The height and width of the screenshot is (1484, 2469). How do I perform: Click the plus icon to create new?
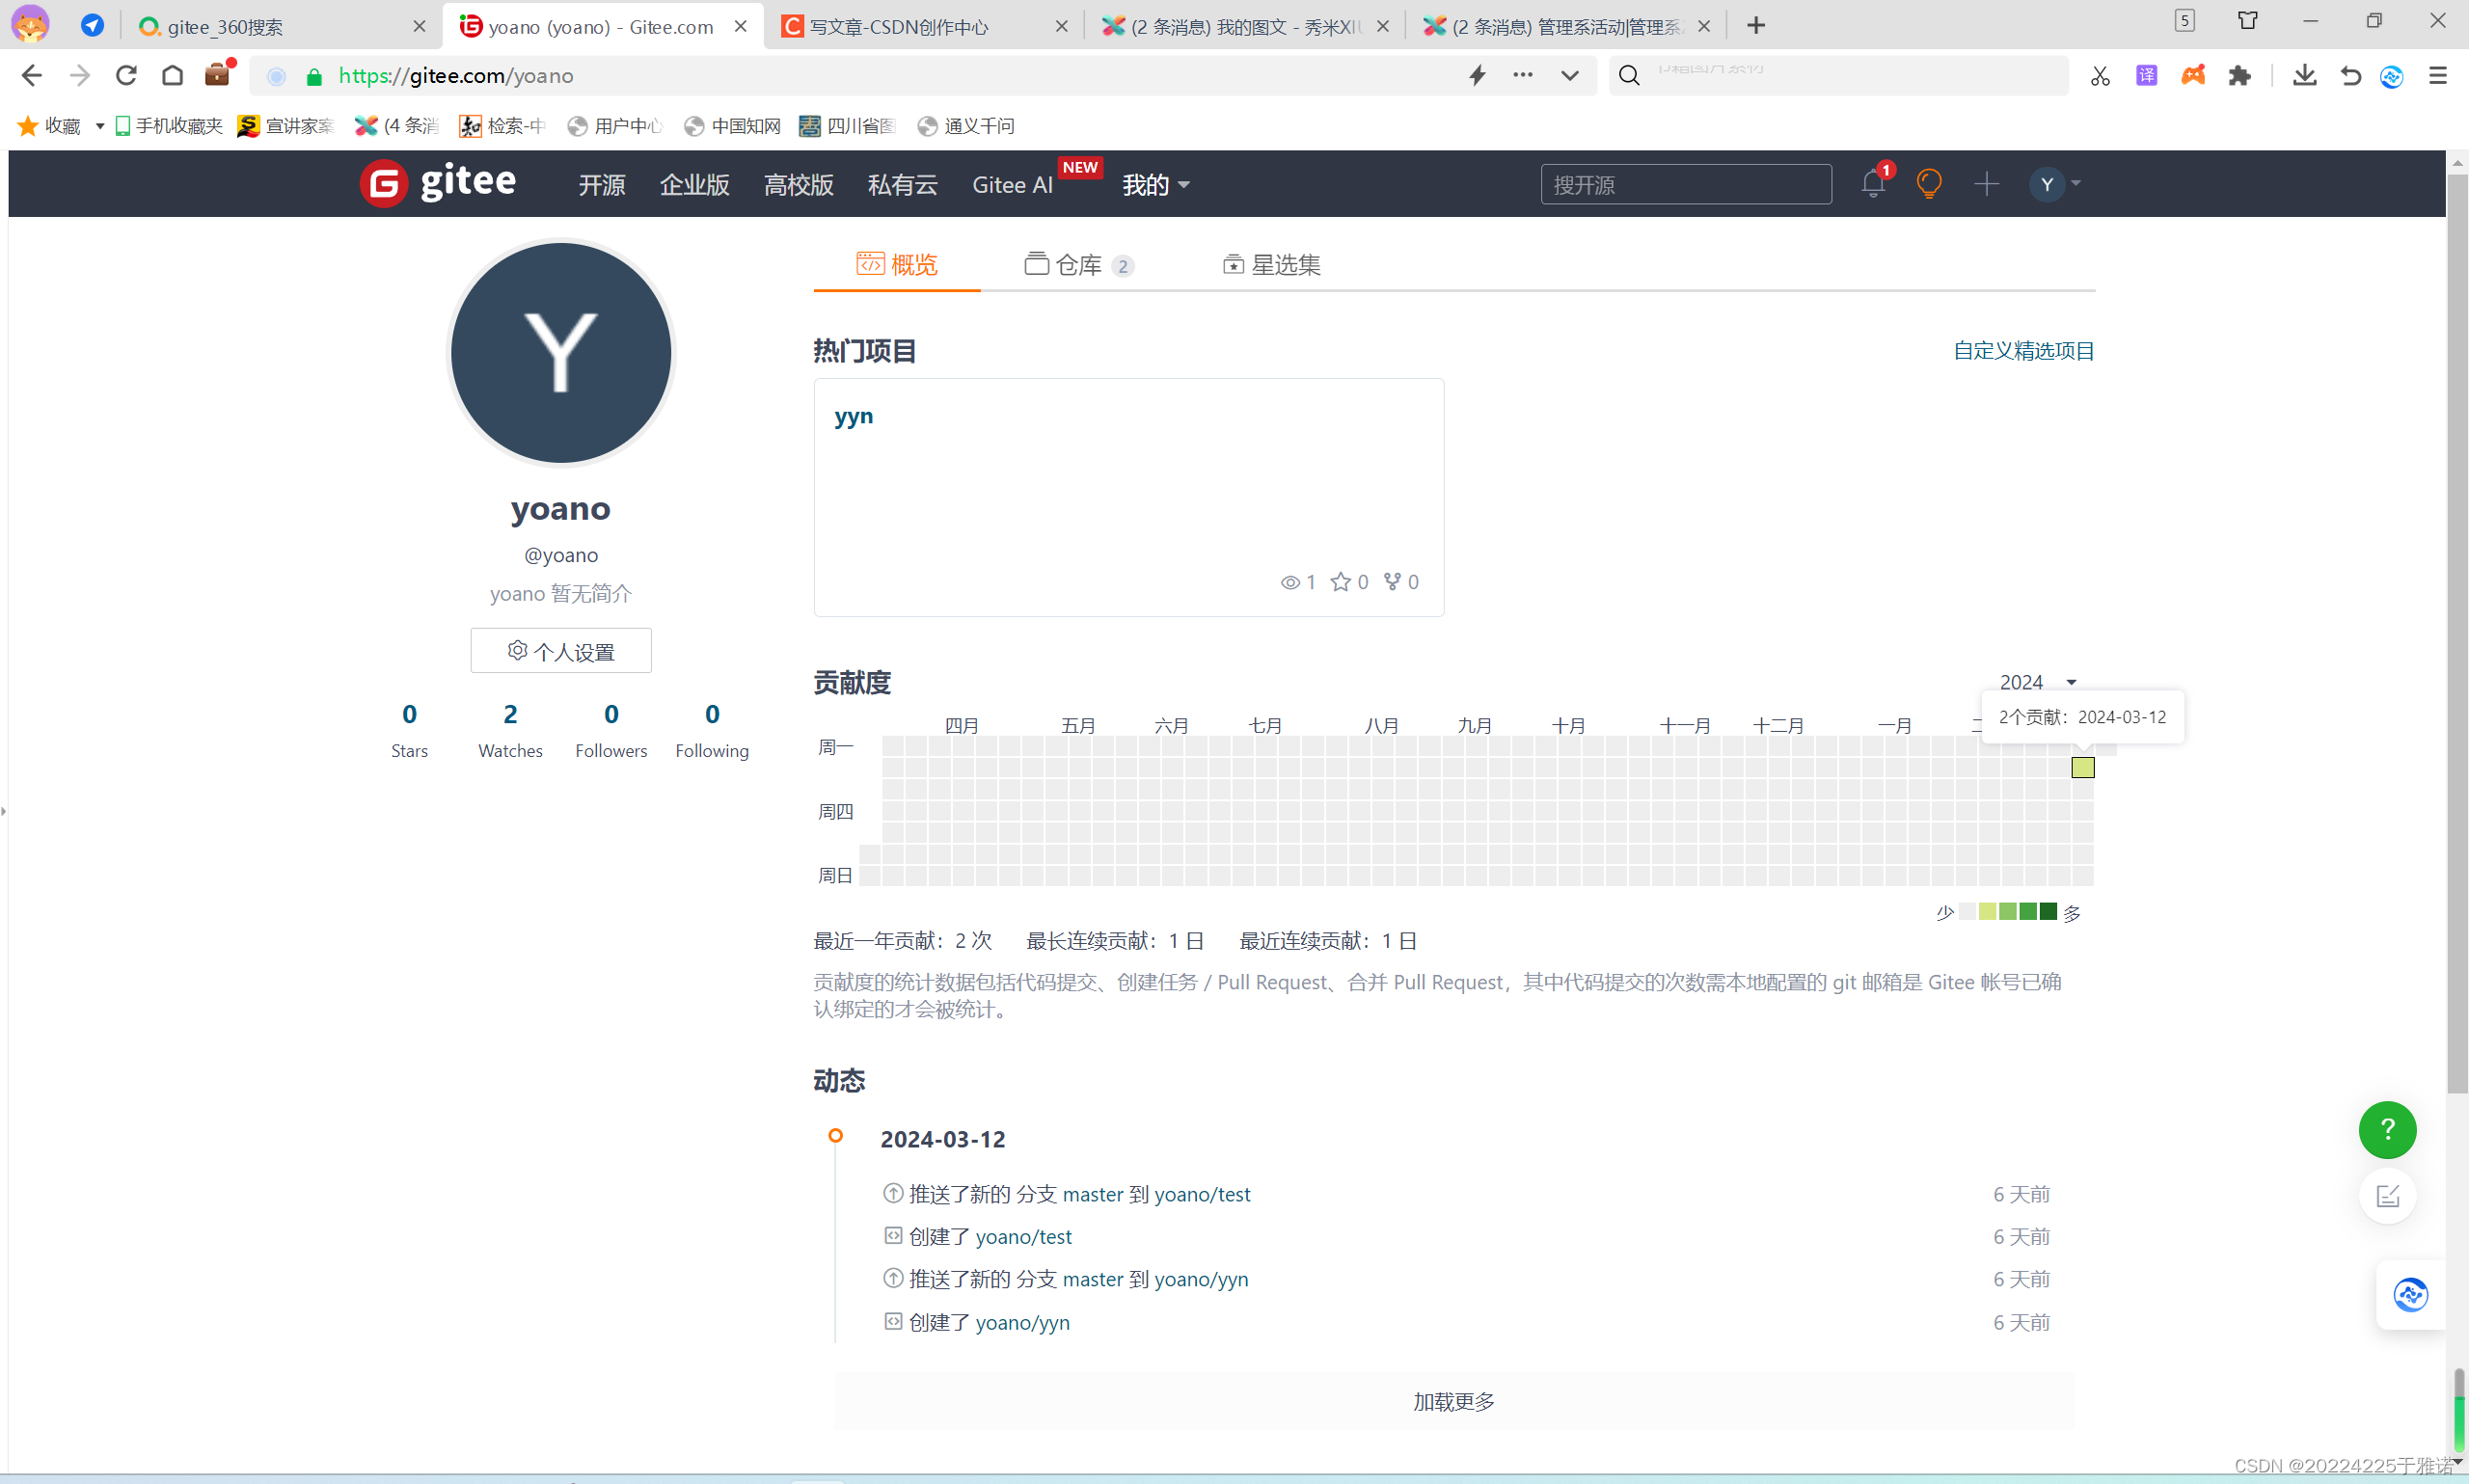(1985, 183)
